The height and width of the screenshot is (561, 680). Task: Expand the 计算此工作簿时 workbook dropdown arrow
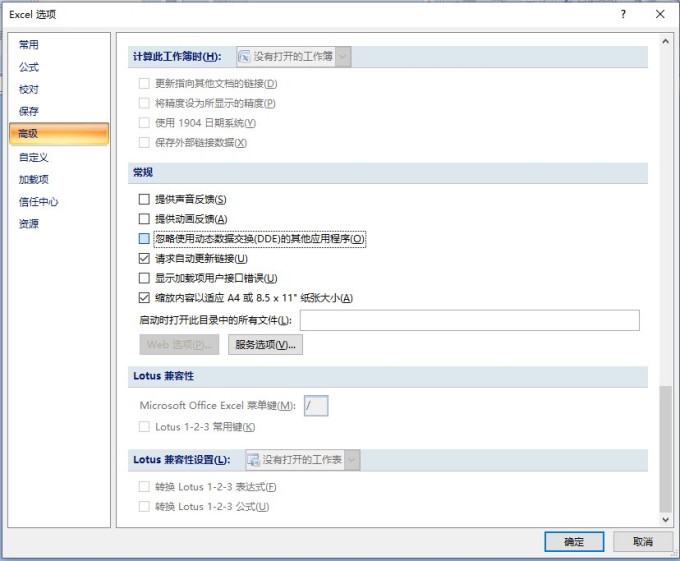343,56
